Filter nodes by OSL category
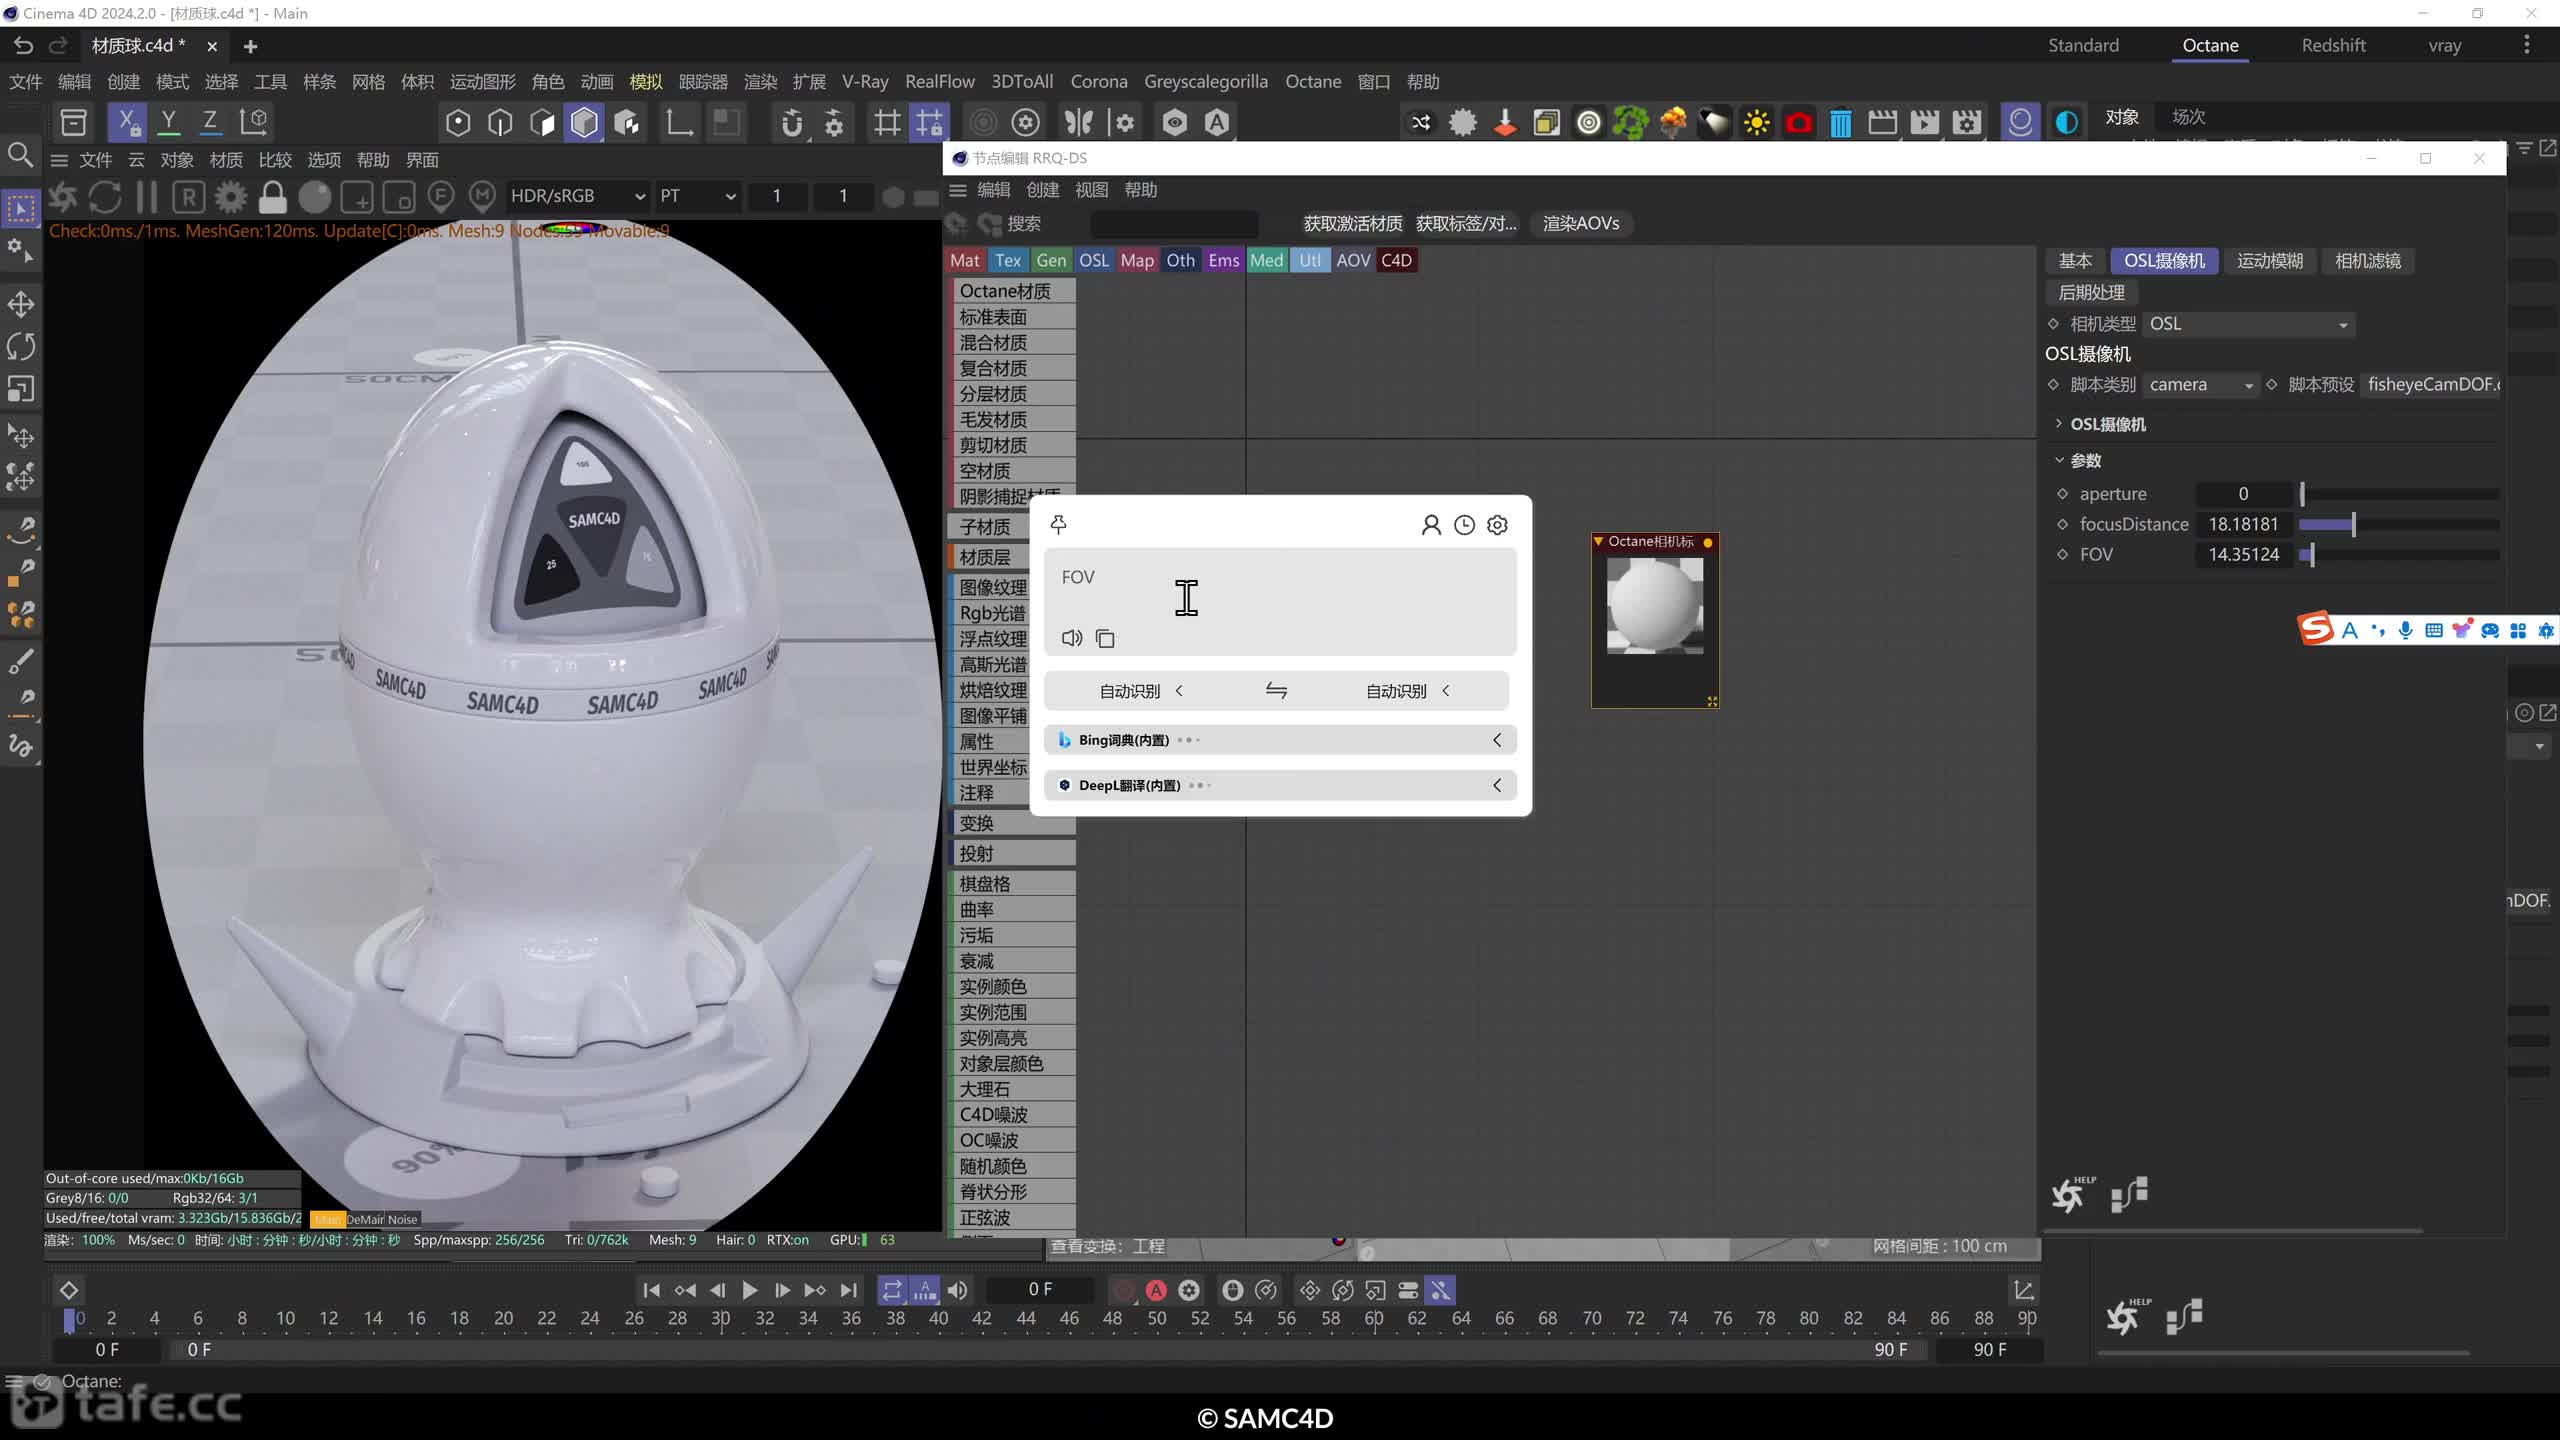This screenshot has height=1440, width=2560. pyautogui.click(x=1094, y=260)
